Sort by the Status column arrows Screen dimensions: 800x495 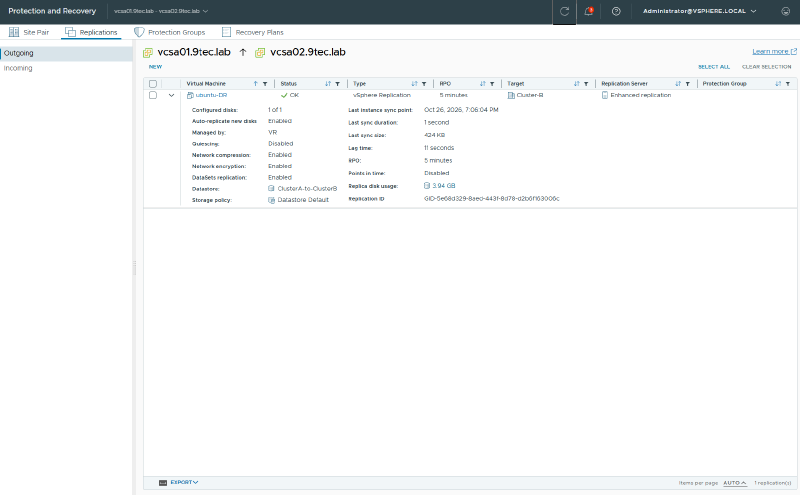pos(328,84)
